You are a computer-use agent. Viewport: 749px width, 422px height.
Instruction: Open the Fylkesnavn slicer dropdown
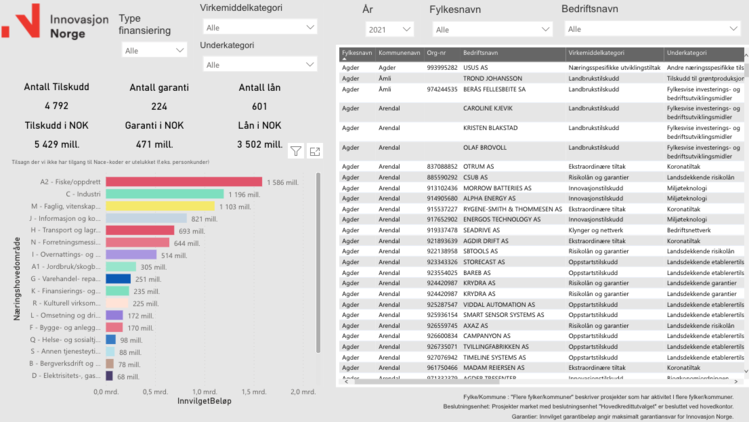(490, 30)
